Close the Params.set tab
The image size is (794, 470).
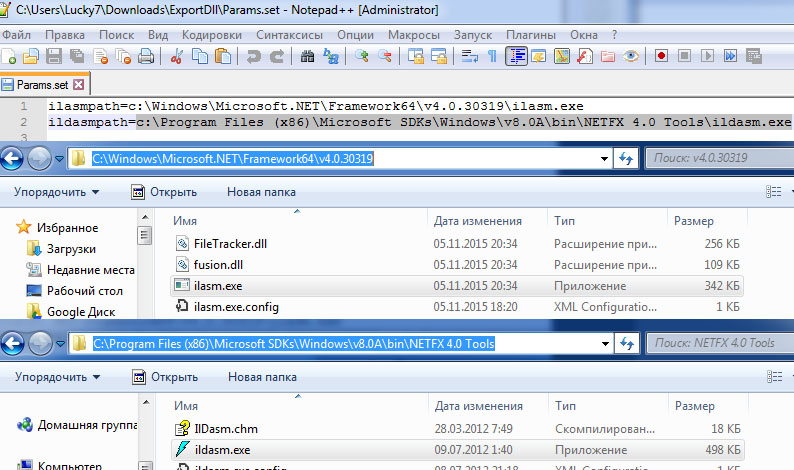(78, 85)
